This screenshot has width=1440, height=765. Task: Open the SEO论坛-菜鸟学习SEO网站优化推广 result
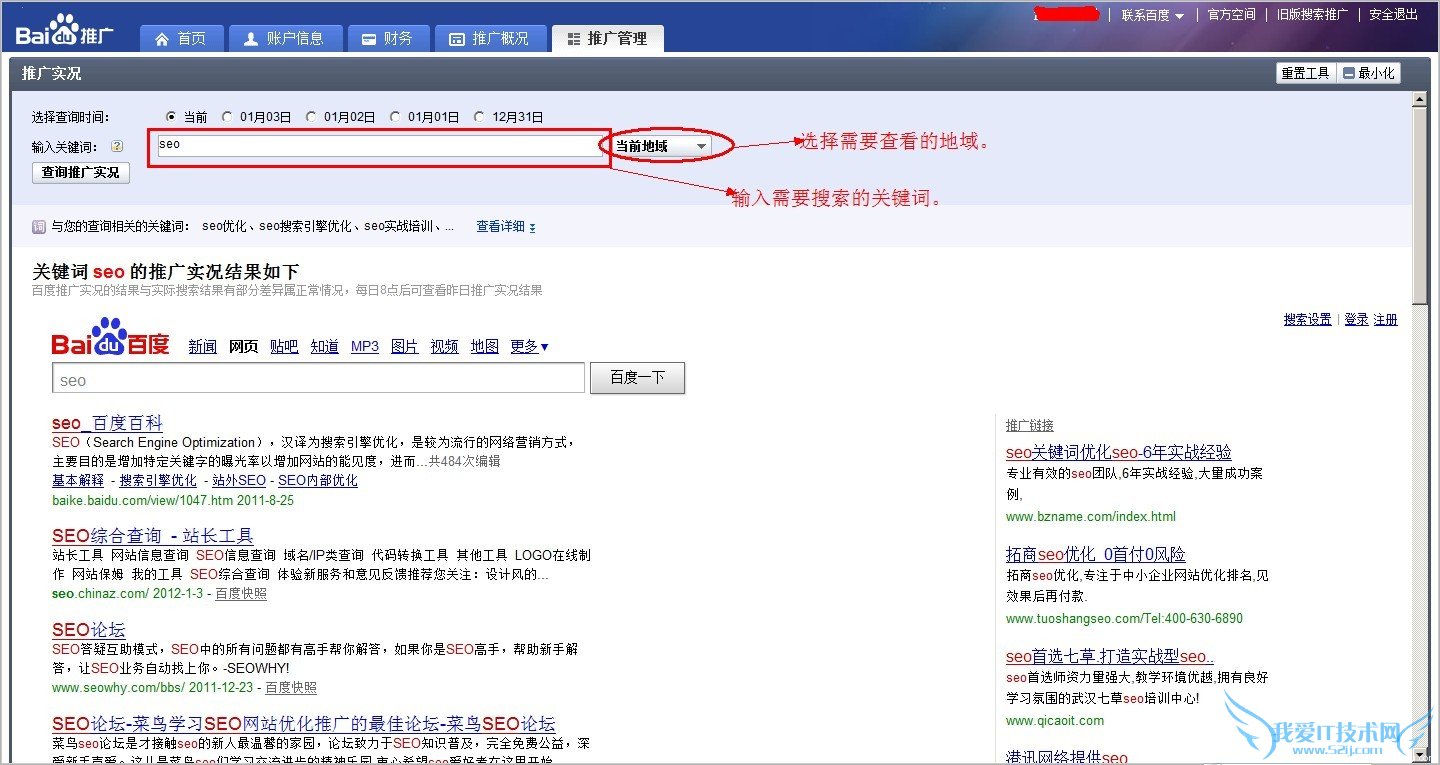[x=304, y=724]
